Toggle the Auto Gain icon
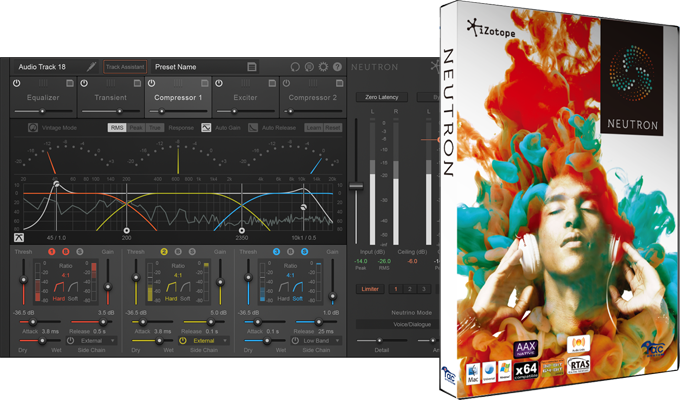Viewport: 680px width, 400px height. pos(206,128)
